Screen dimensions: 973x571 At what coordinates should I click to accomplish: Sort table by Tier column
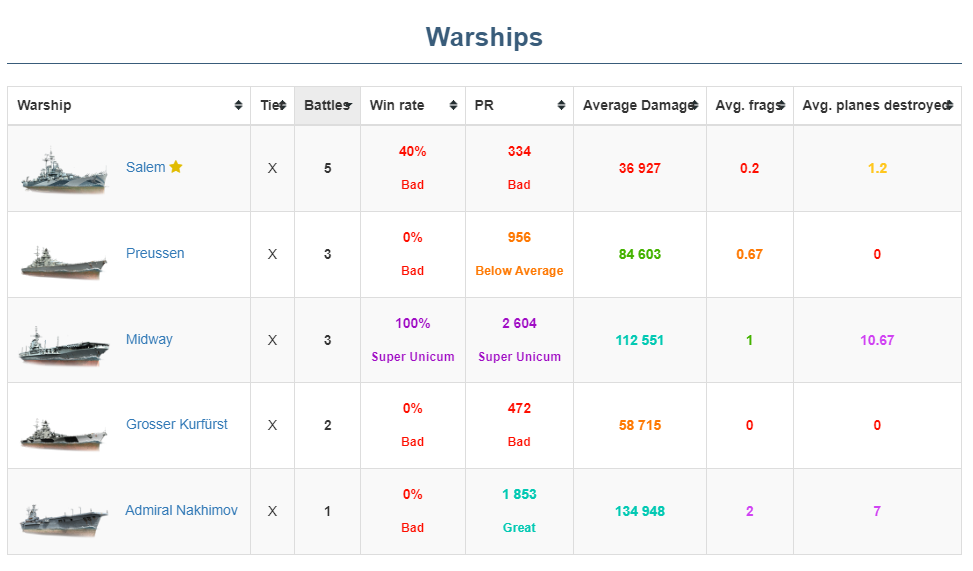pyautogui.click(x=272, y=106)
